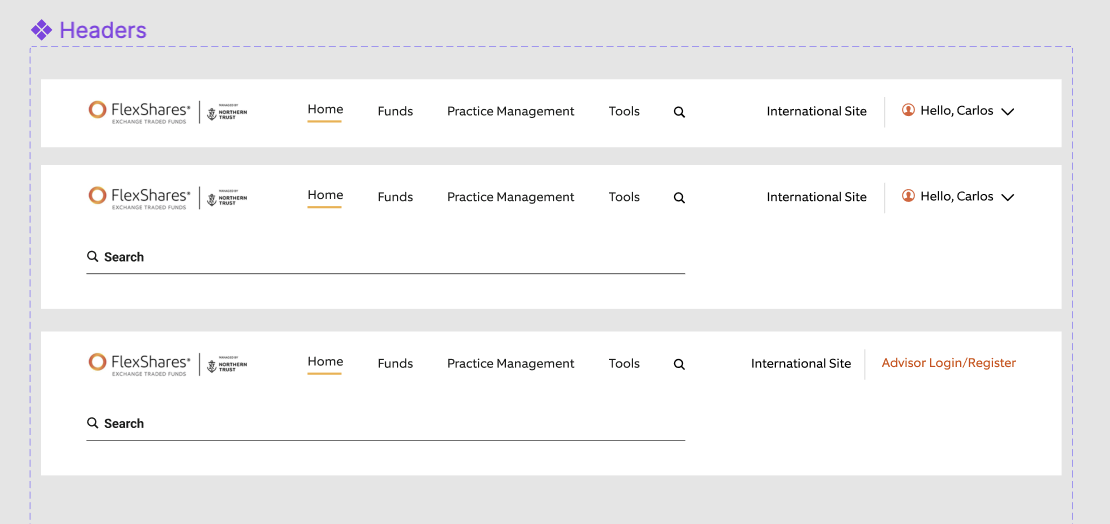
Task: Open Practice Management in the second header
Action: [x=510, y=197]
